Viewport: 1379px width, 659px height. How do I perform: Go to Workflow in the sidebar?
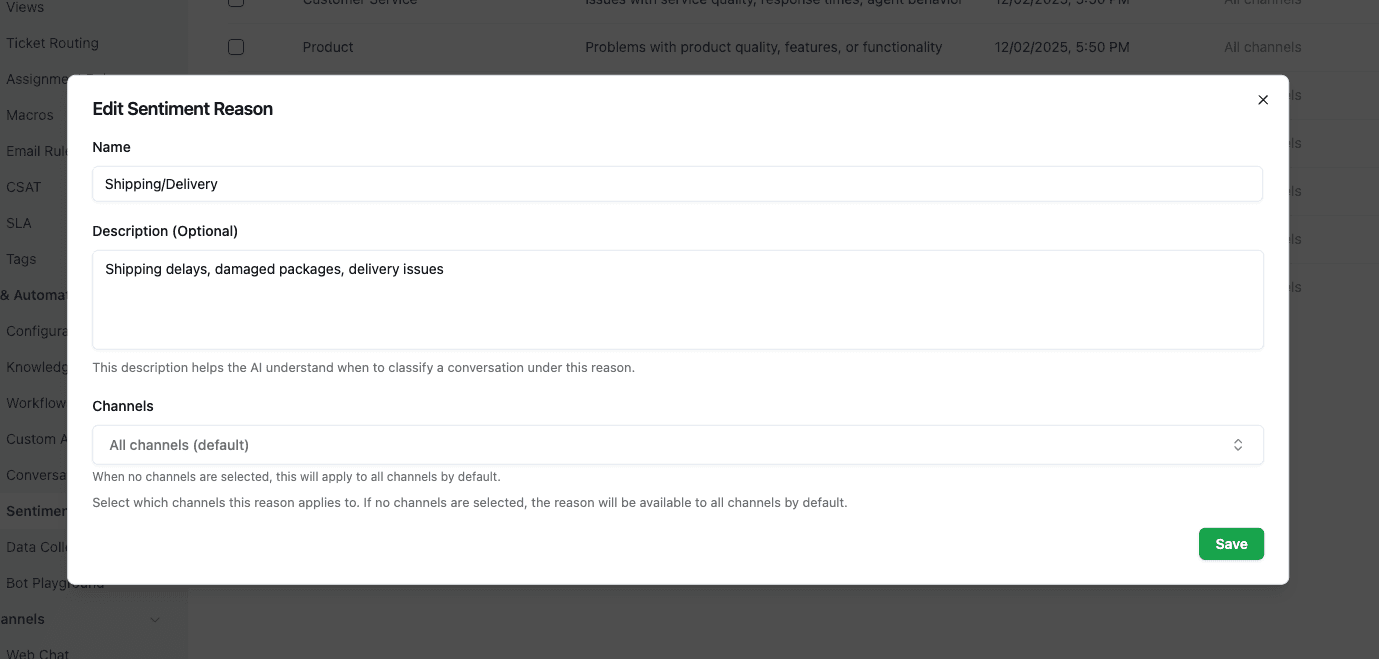pyautogui.click(x=36, y=403)
